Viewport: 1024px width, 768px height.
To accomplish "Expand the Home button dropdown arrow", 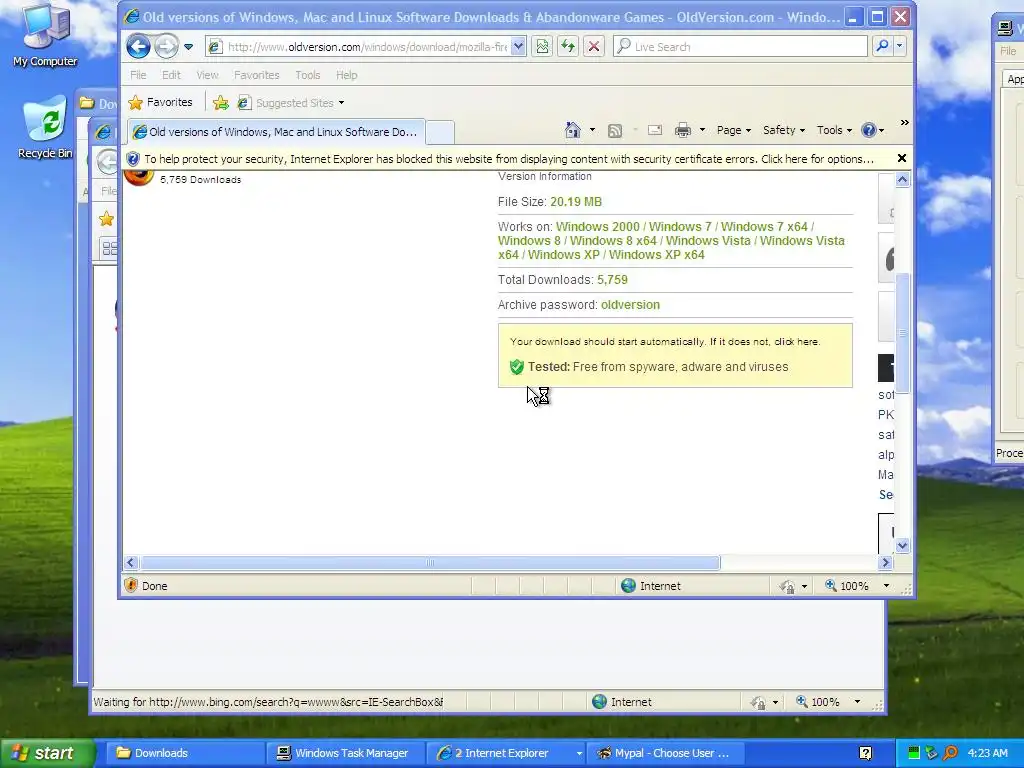I will pyautogui.click(x=592, y=130).
